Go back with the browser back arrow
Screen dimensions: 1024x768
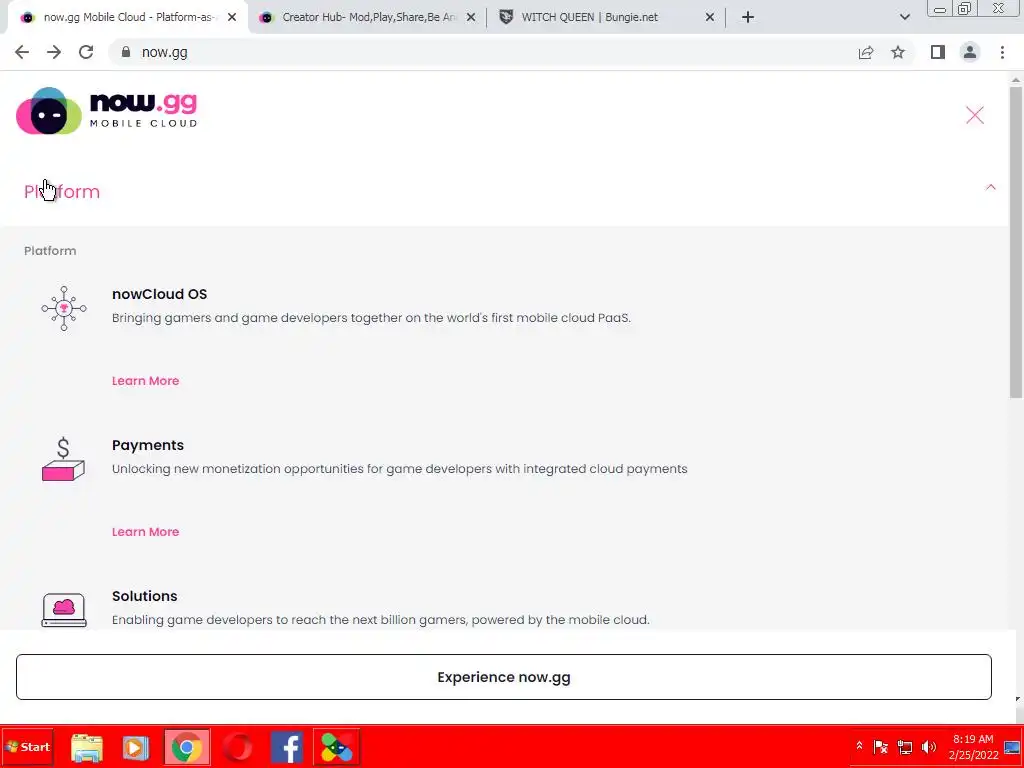(22, 52)
